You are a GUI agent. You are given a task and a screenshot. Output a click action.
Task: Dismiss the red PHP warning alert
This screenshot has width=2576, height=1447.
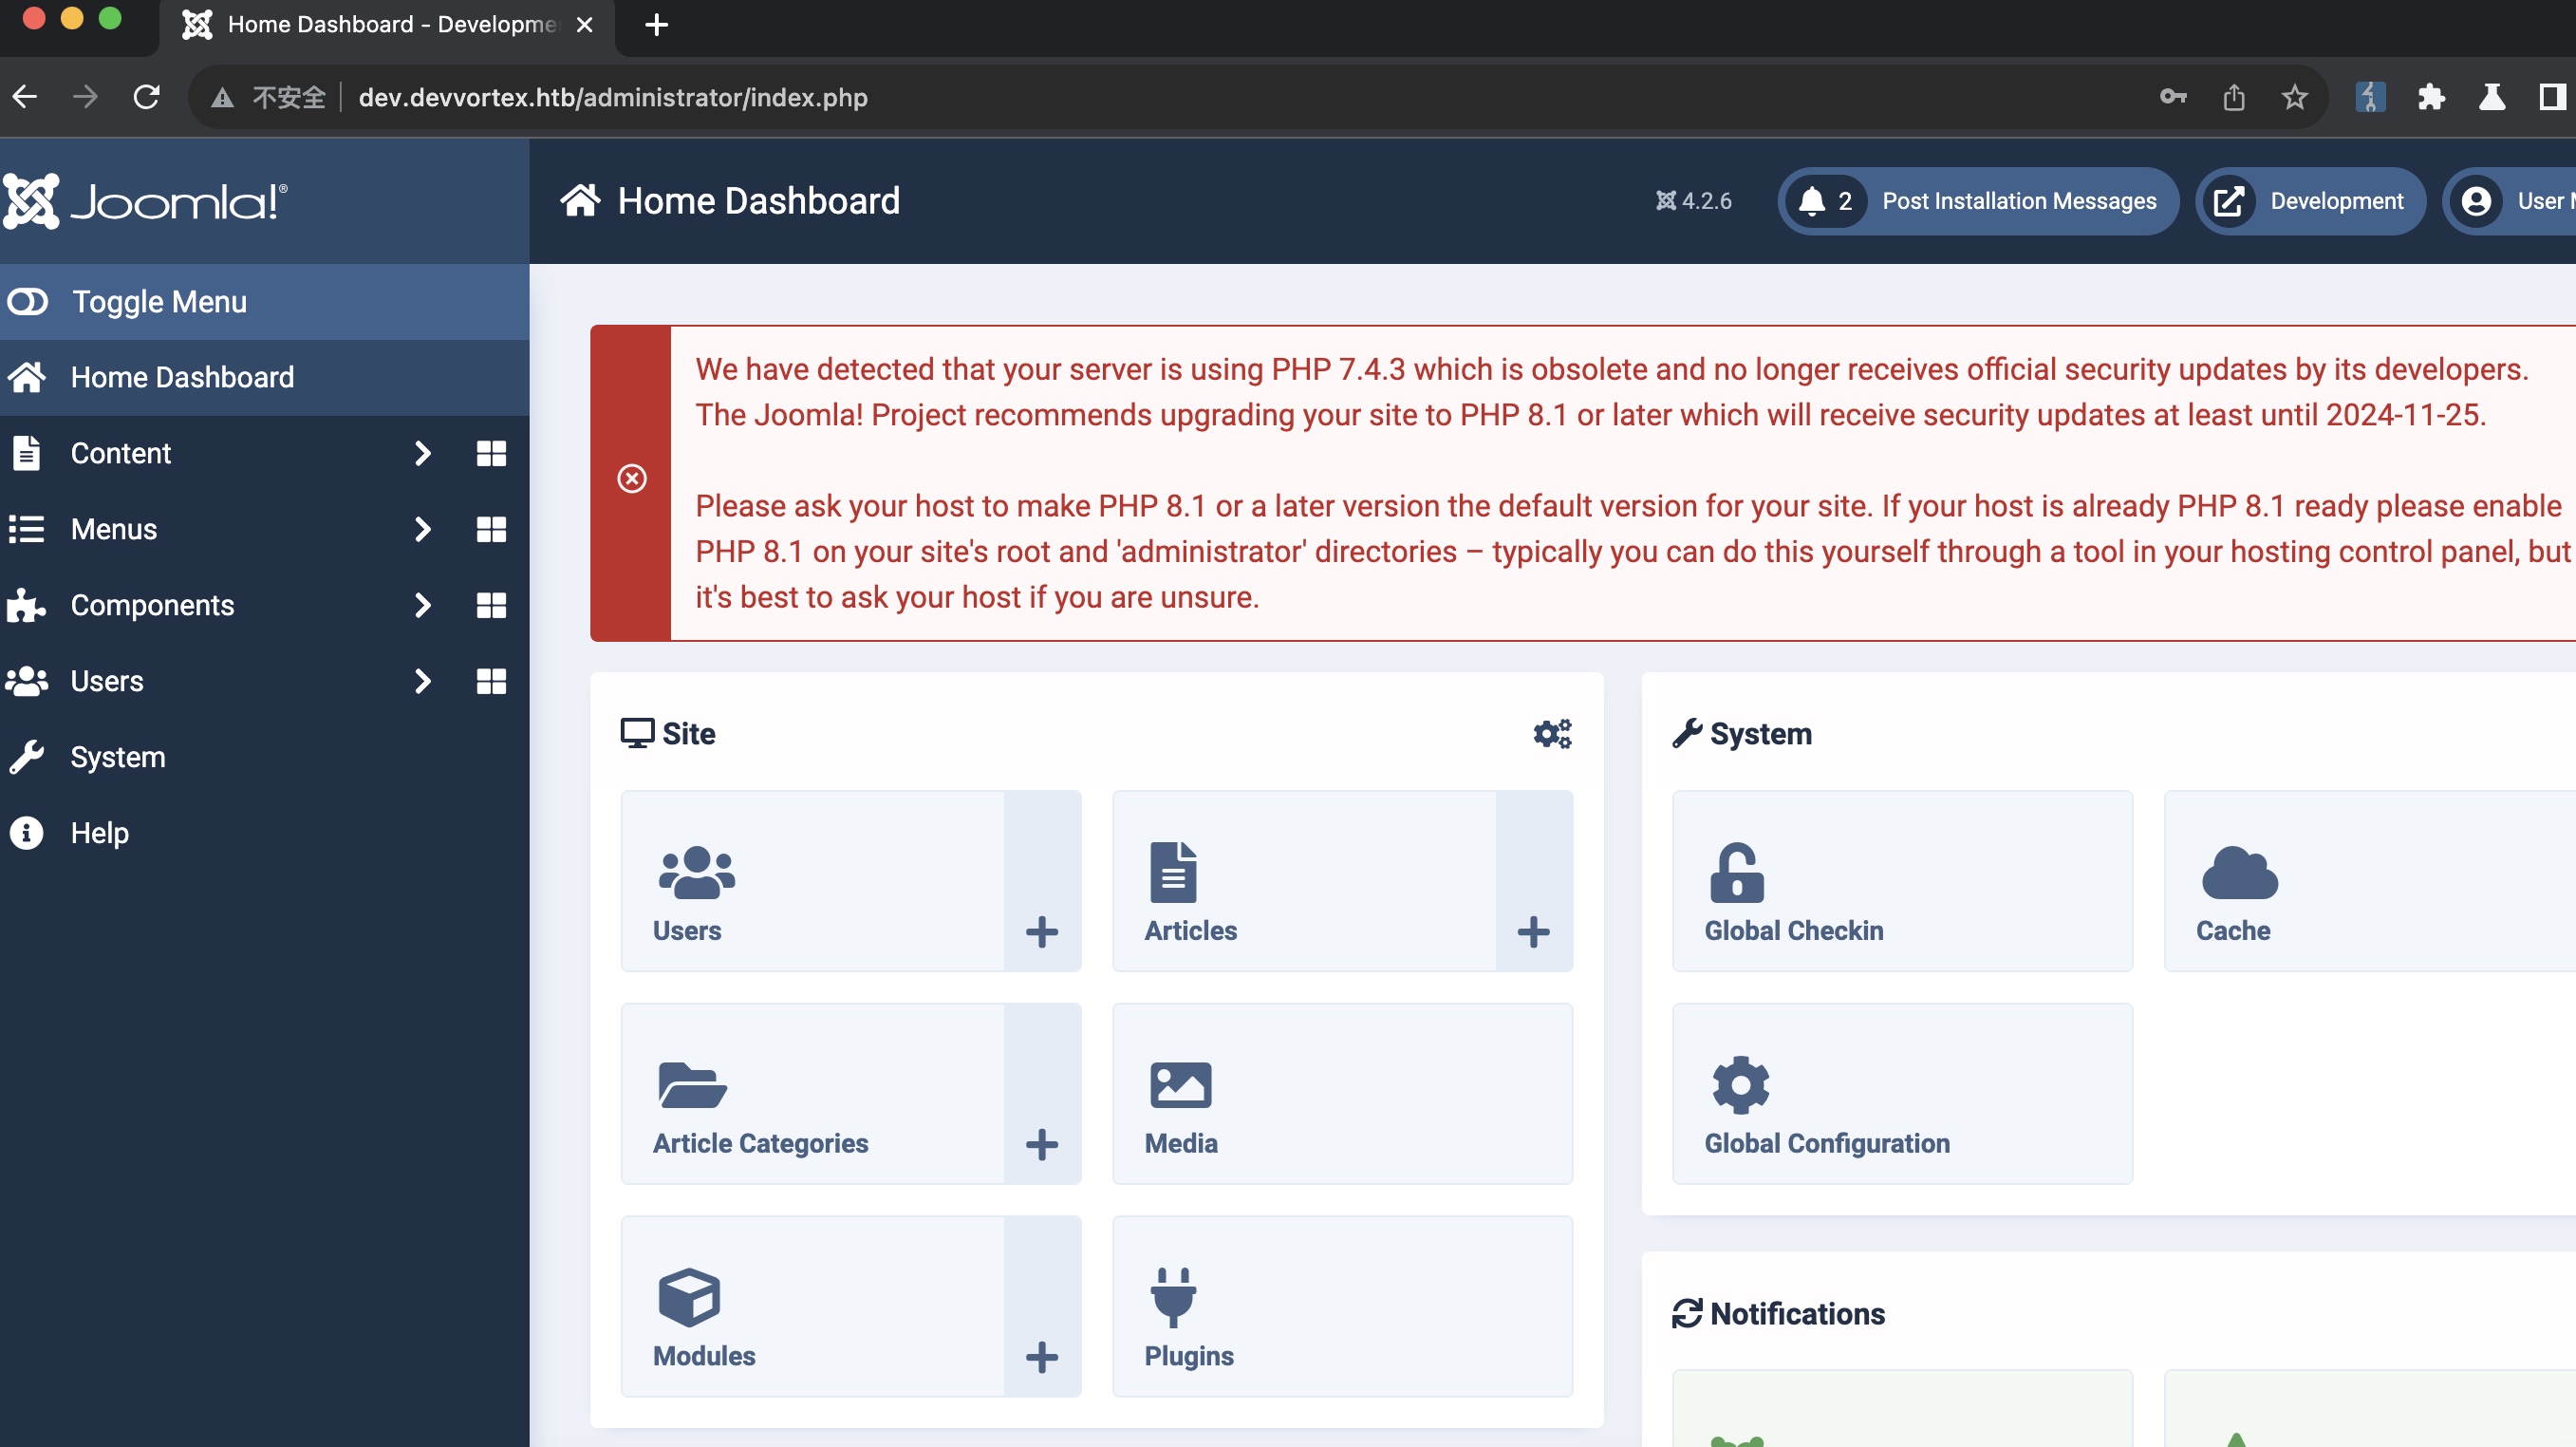click(631, 479)
